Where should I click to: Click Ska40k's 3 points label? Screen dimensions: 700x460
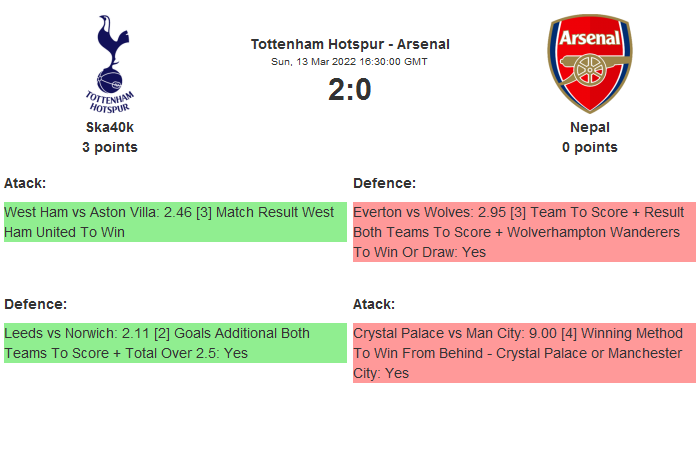coord(110,147)
